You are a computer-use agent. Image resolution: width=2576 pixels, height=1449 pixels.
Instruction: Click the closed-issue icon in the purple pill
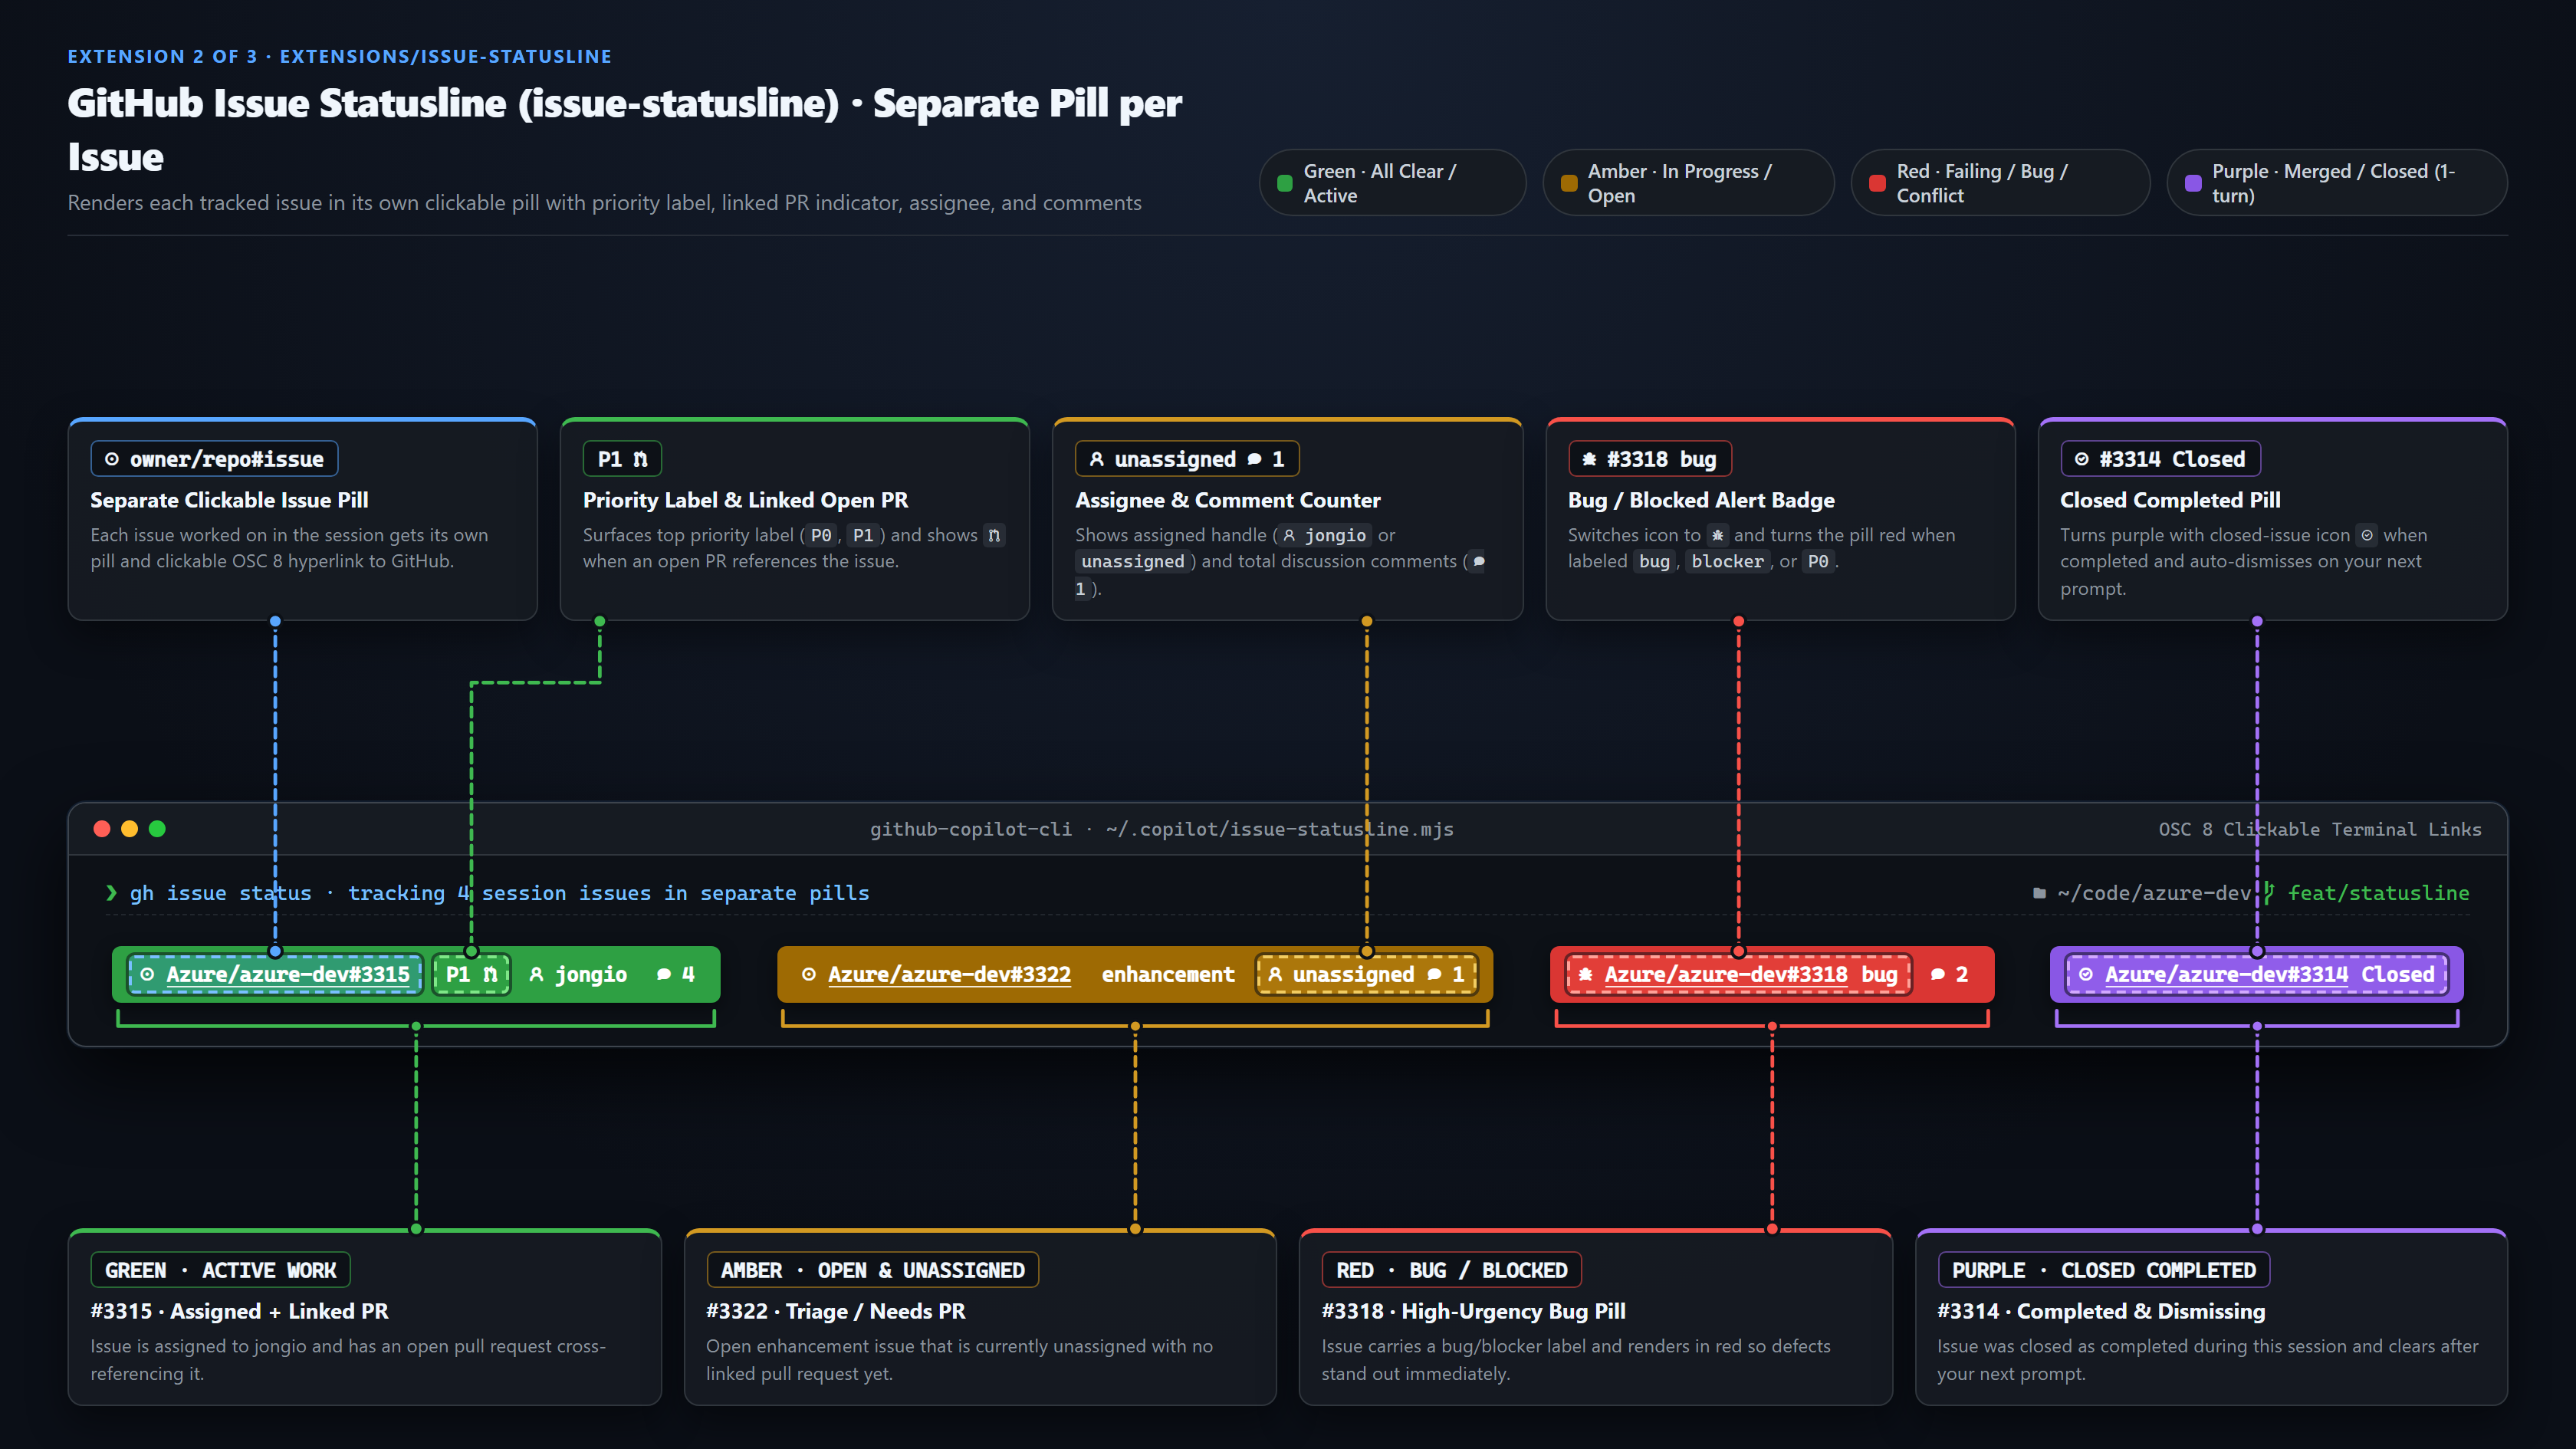click(x=2085, y=974)
